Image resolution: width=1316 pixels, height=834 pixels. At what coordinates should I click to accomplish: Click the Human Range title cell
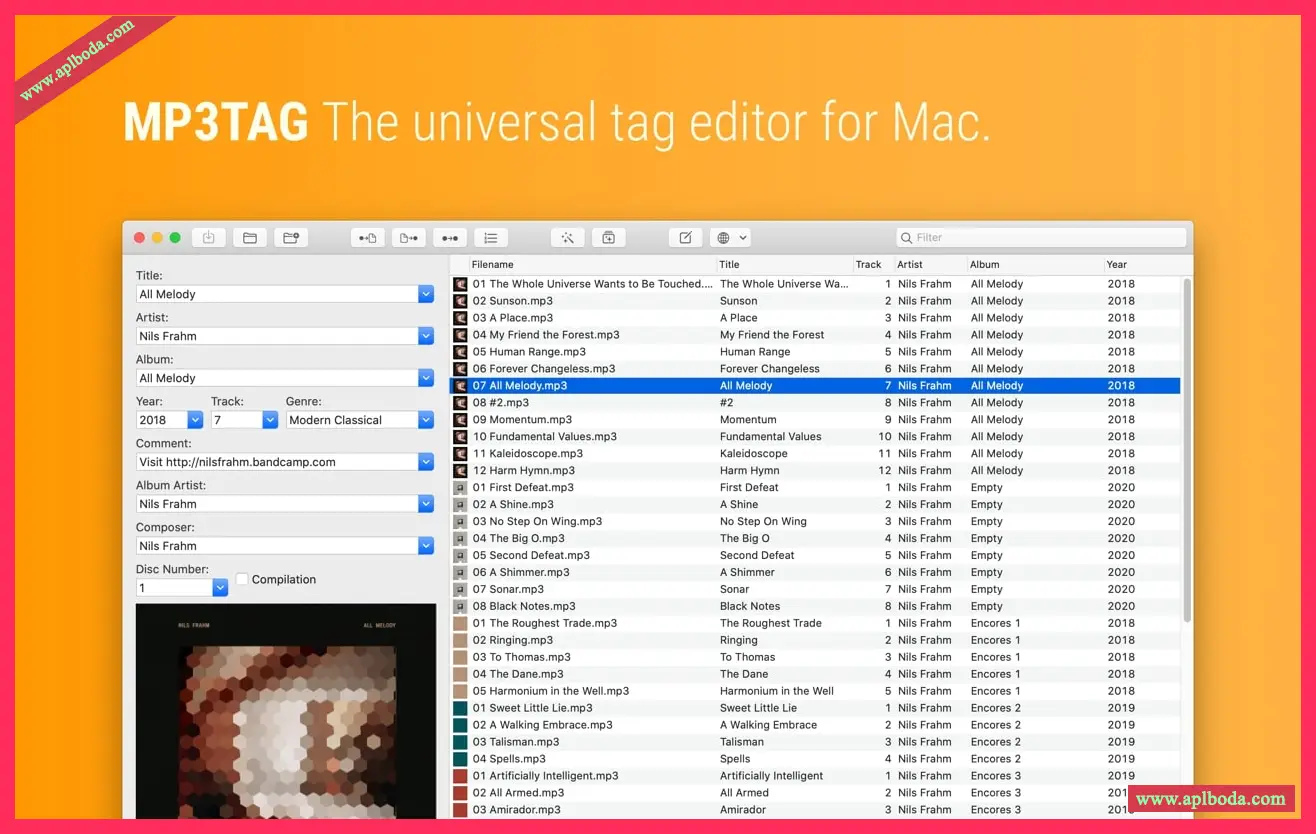tap(755, 352)
